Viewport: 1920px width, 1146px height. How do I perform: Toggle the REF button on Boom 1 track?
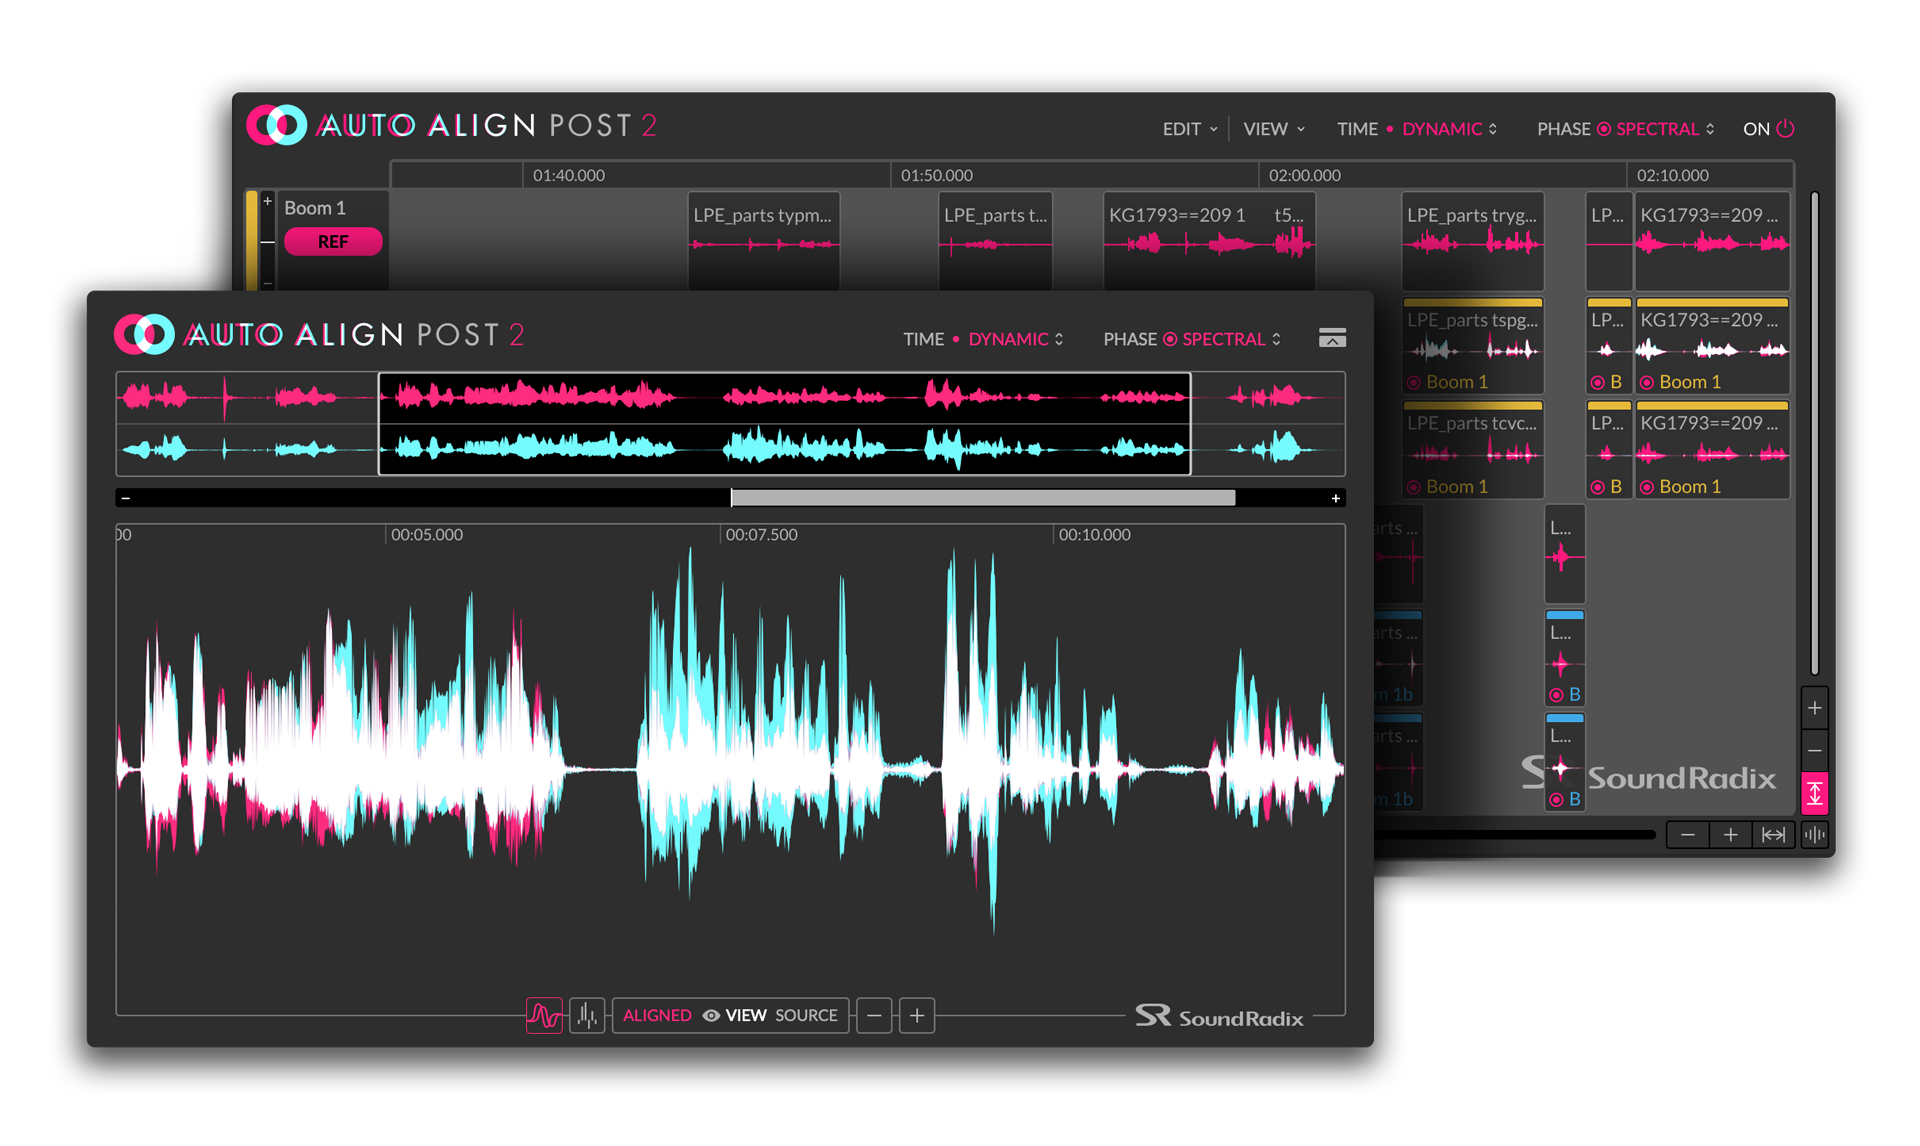[x=333, y=242]
